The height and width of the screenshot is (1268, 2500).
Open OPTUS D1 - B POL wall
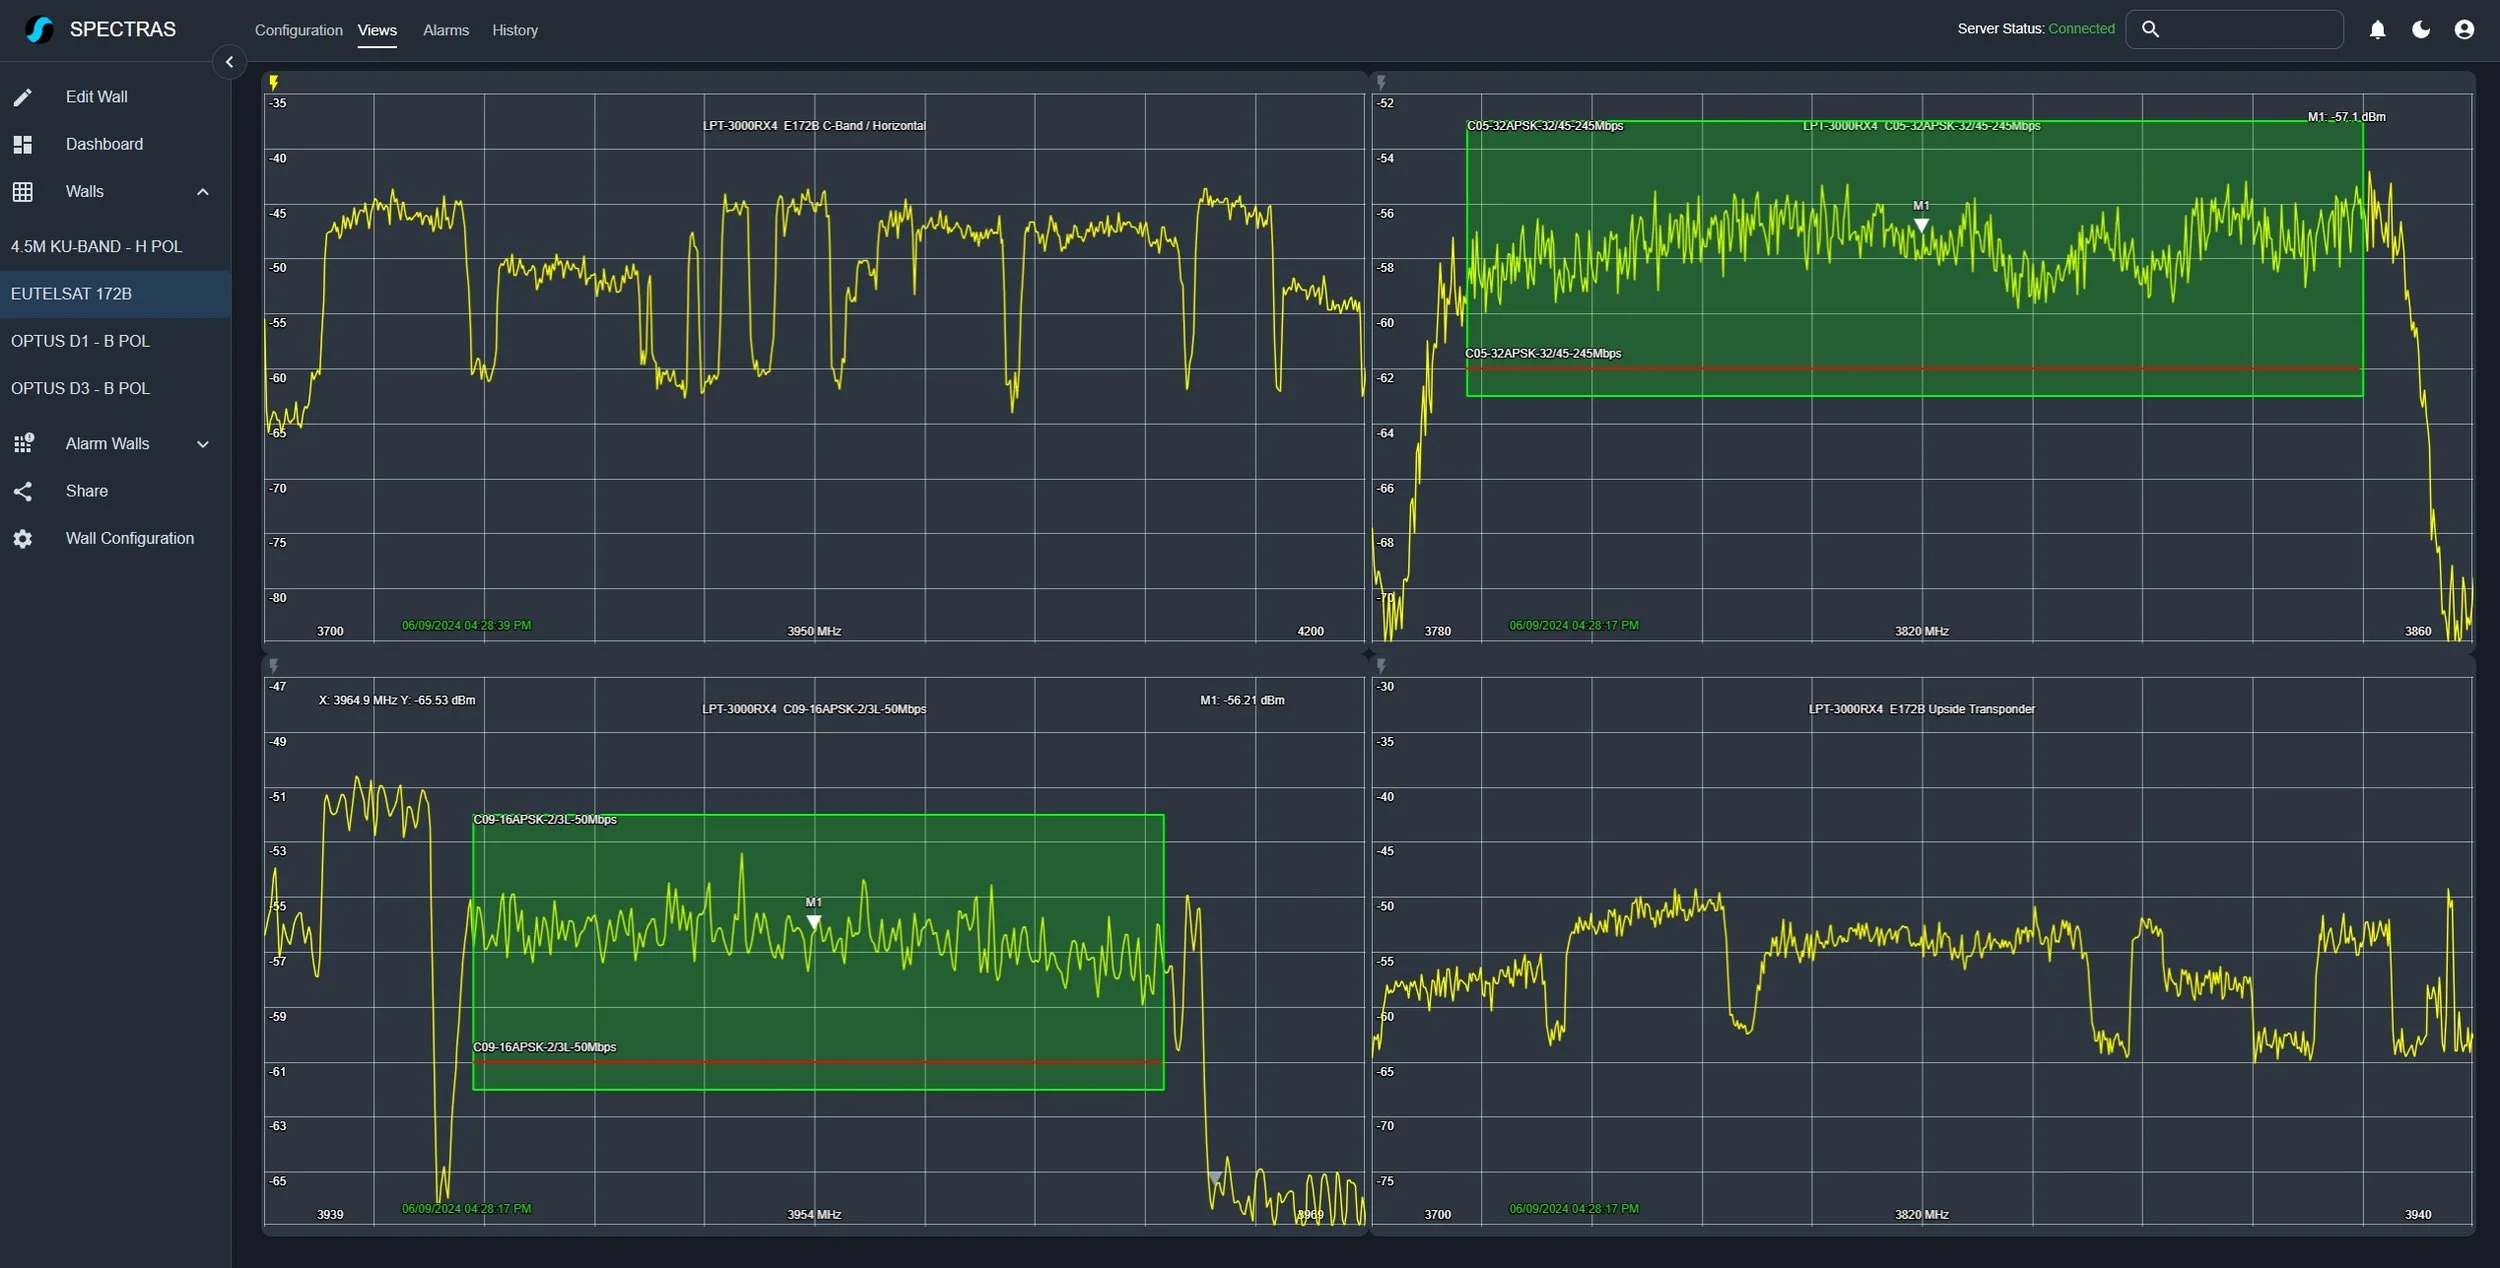pos(115,341)
